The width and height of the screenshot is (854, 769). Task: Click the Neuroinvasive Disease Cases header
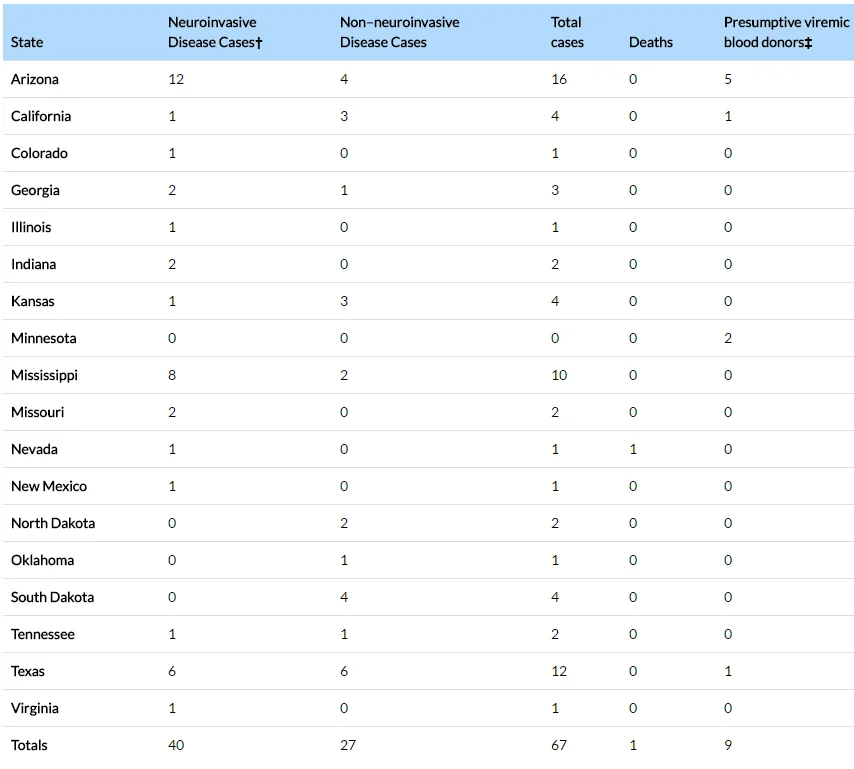(215, 32)
